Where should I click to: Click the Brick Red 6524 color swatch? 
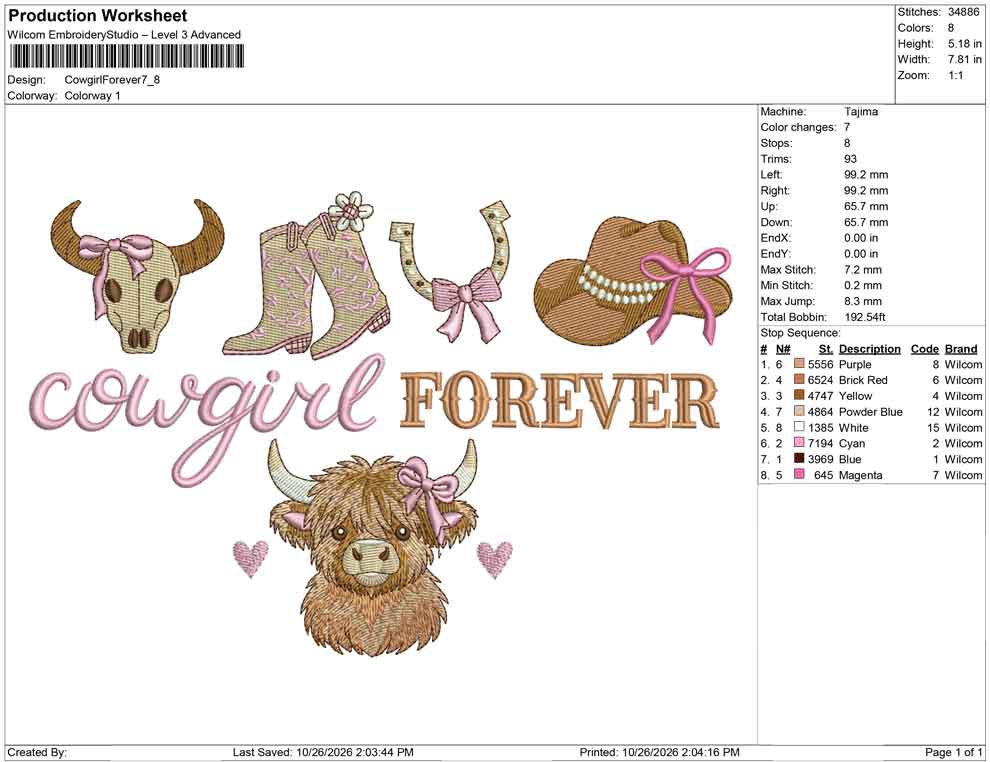tap(799, 379)
